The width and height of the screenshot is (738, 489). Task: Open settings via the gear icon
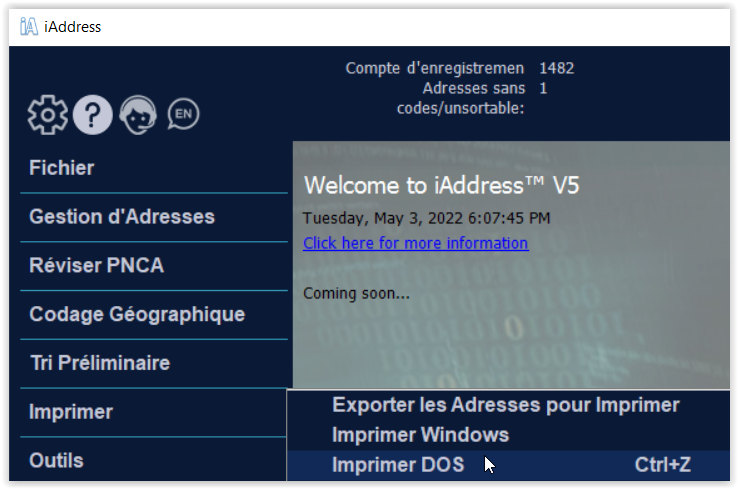pyautogui.click(x=48, y=115)
